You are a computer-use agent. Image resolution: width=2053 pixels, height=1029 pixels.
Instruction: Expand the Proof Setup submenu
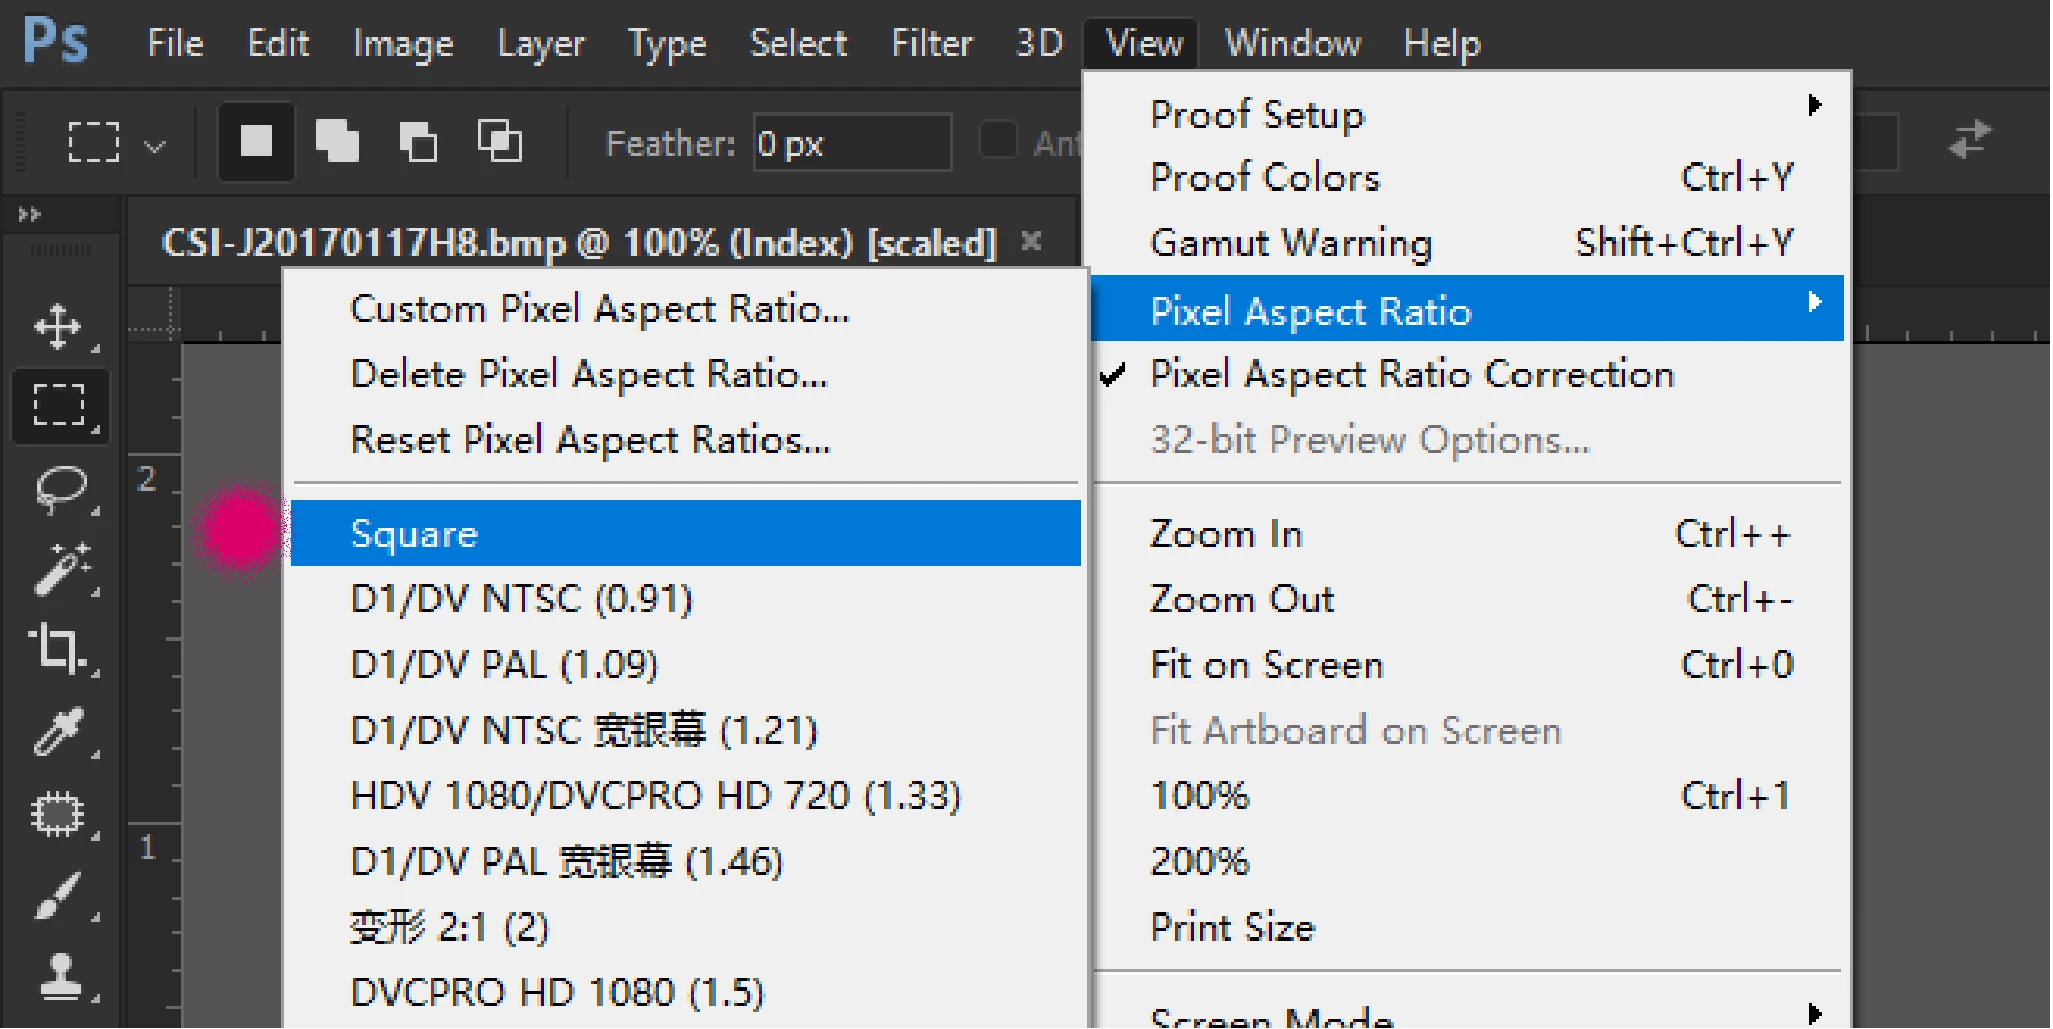click(x=1466, y=114)
